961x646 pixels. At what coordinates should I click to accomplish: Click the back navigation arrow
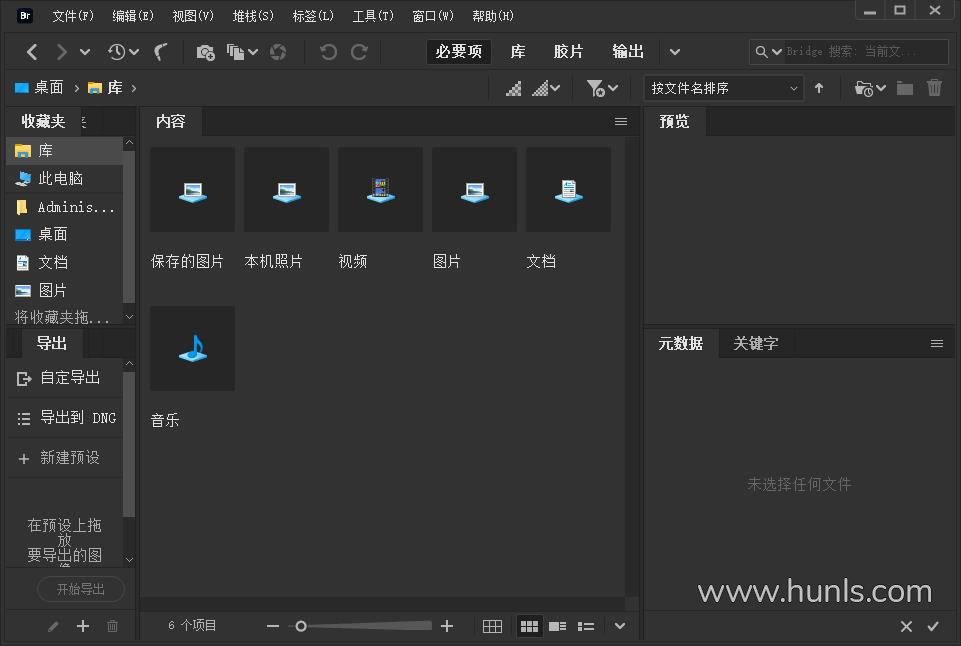pos(32,52)
